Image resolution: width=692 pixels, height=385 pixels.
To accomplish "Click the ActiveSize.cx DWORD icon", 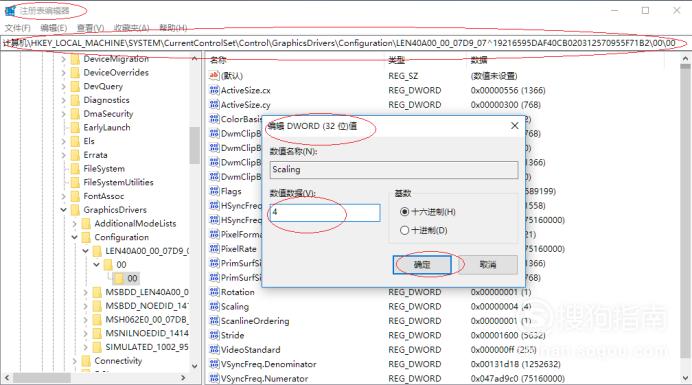I will point(214,90).
